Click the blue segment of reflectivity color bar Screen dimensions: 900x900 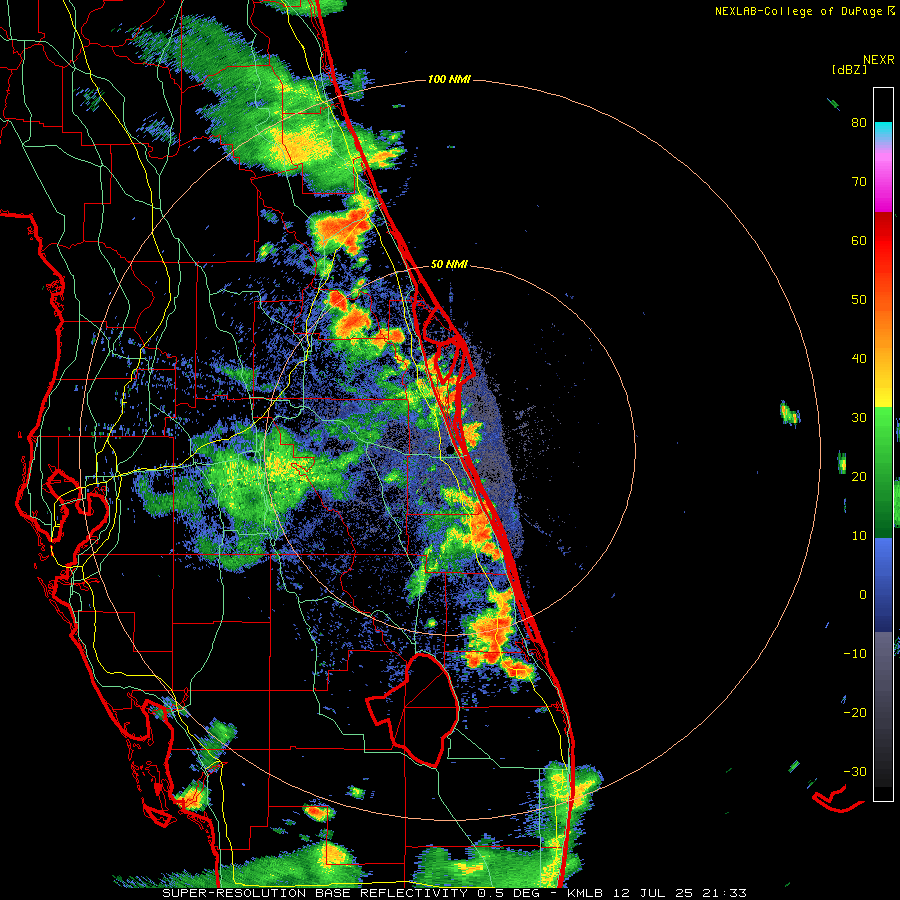pyautogui.click(x=883, y=584)
